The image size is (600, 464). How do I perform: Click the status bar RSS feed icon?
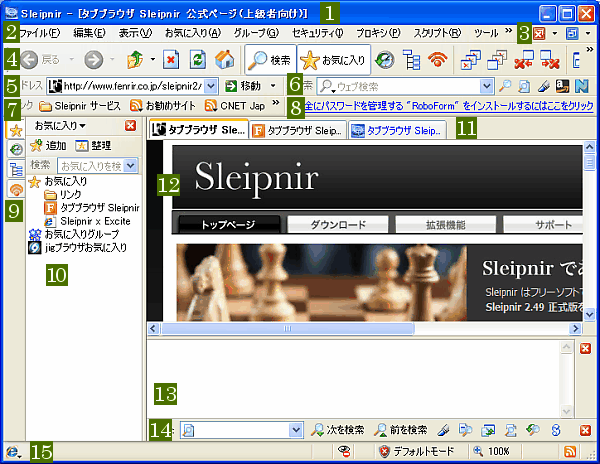click(570, 451)
